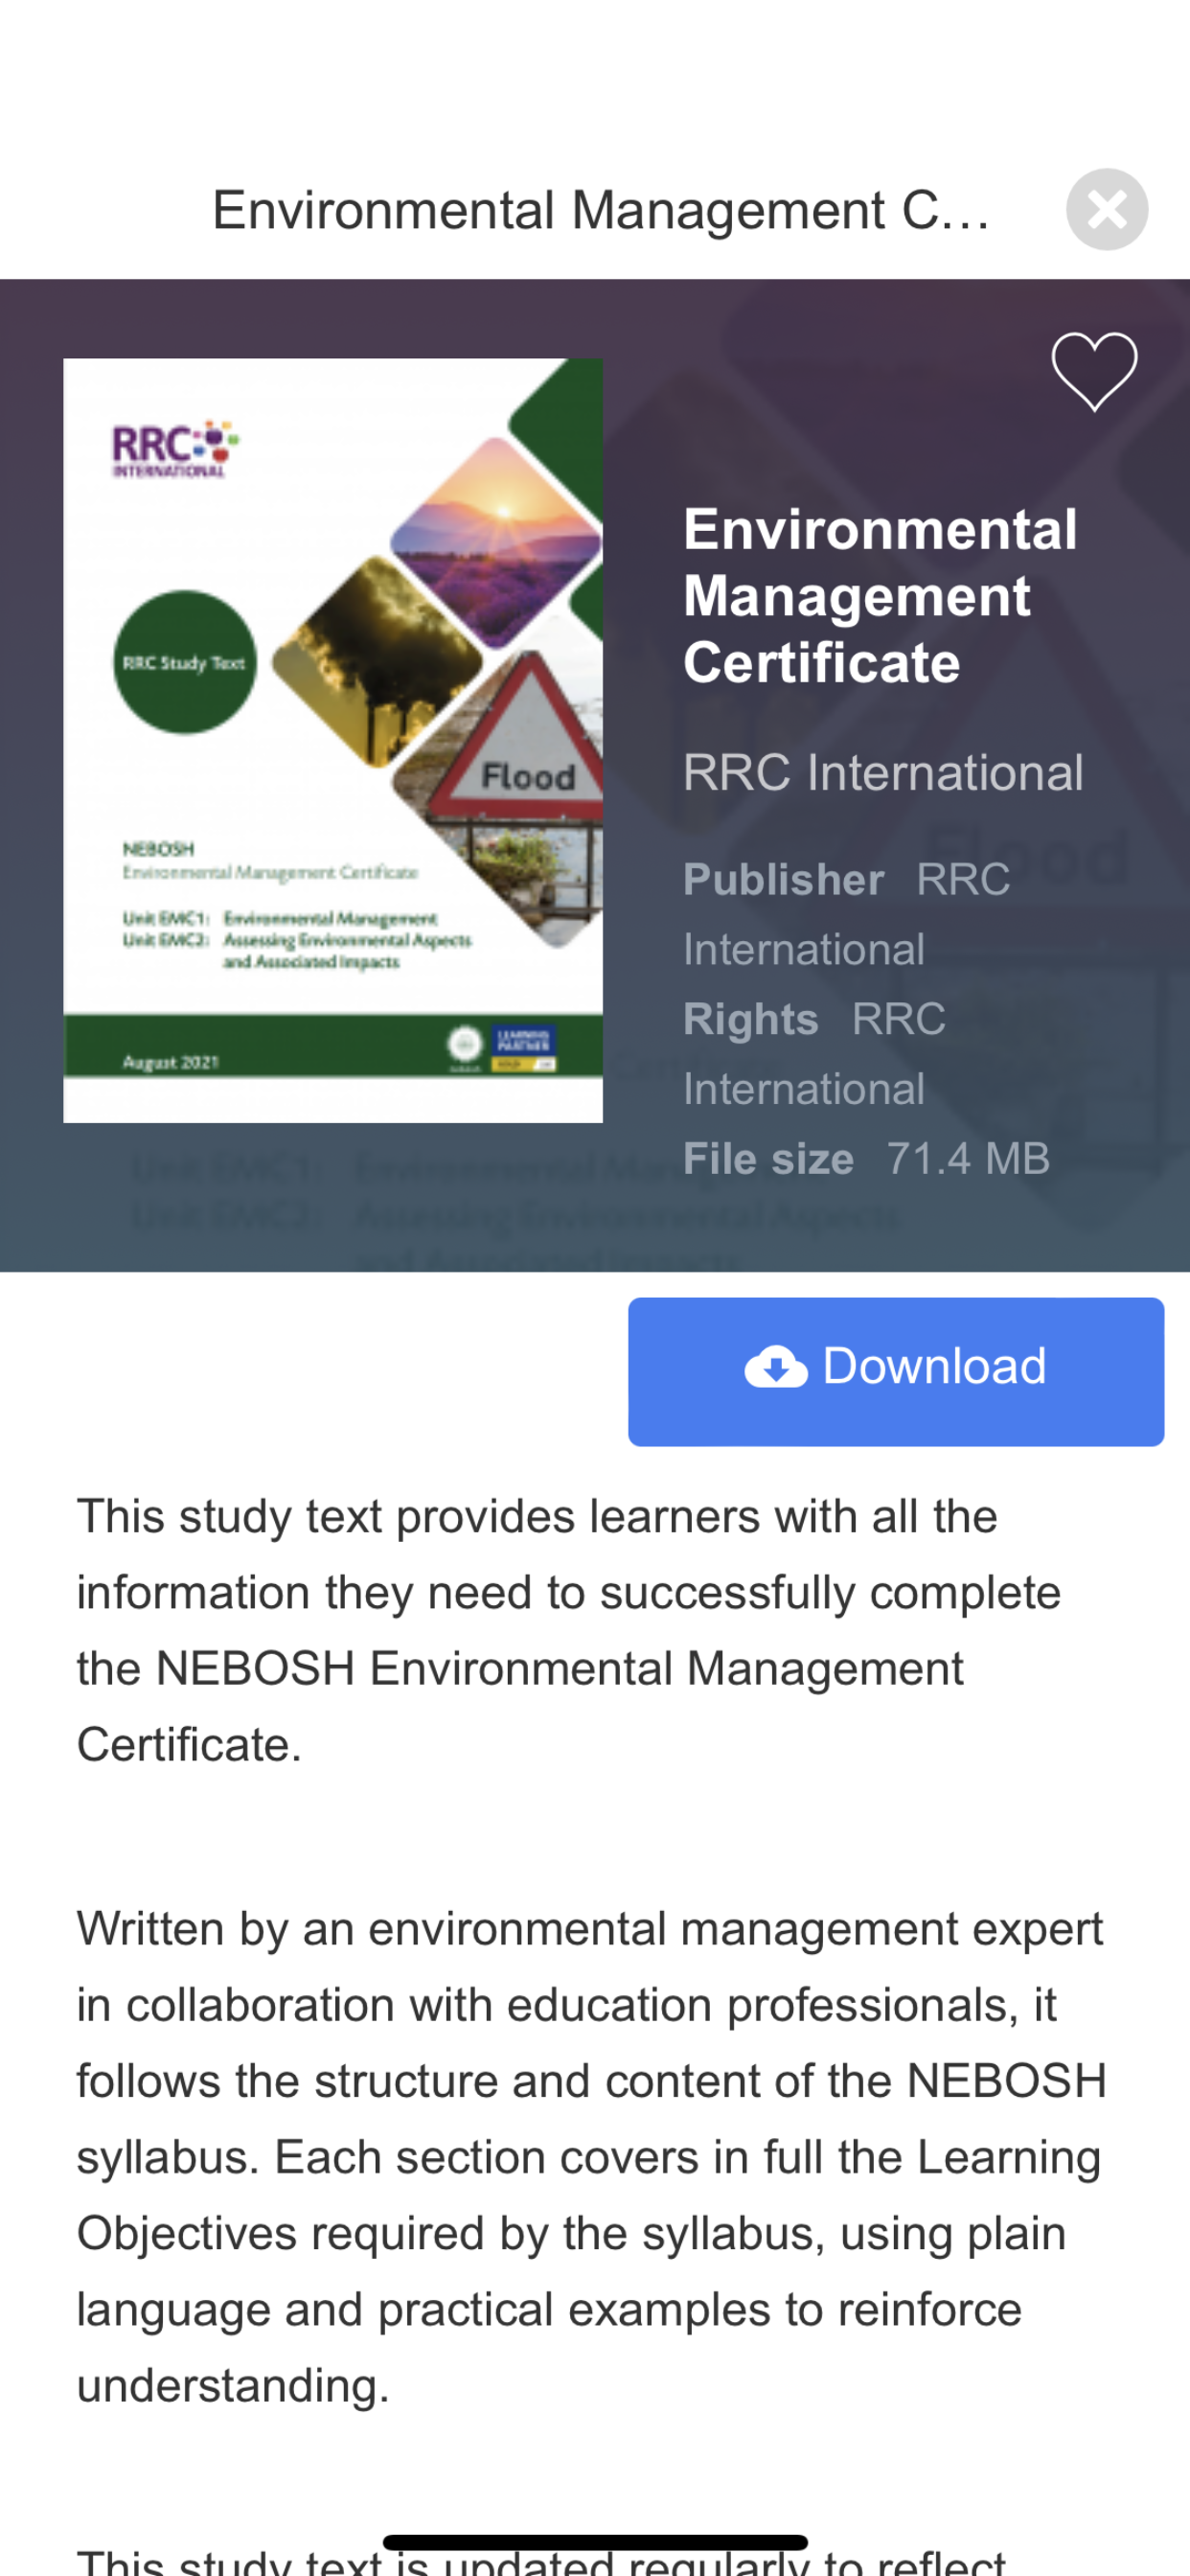This screenshot has width=1190, height=2576.
Task: Tap paragraph starting 'Written by an environmental management expert'
Action: pos(592,2157)
